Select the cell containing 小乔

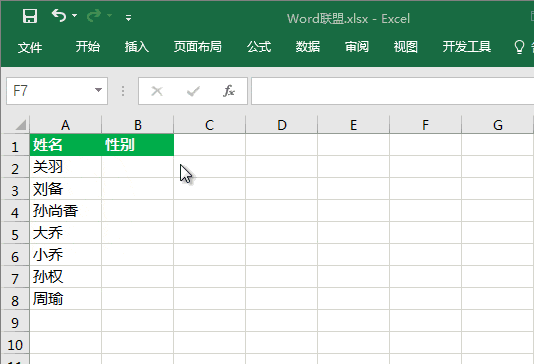pyautogui.click(x=66, y=255)
